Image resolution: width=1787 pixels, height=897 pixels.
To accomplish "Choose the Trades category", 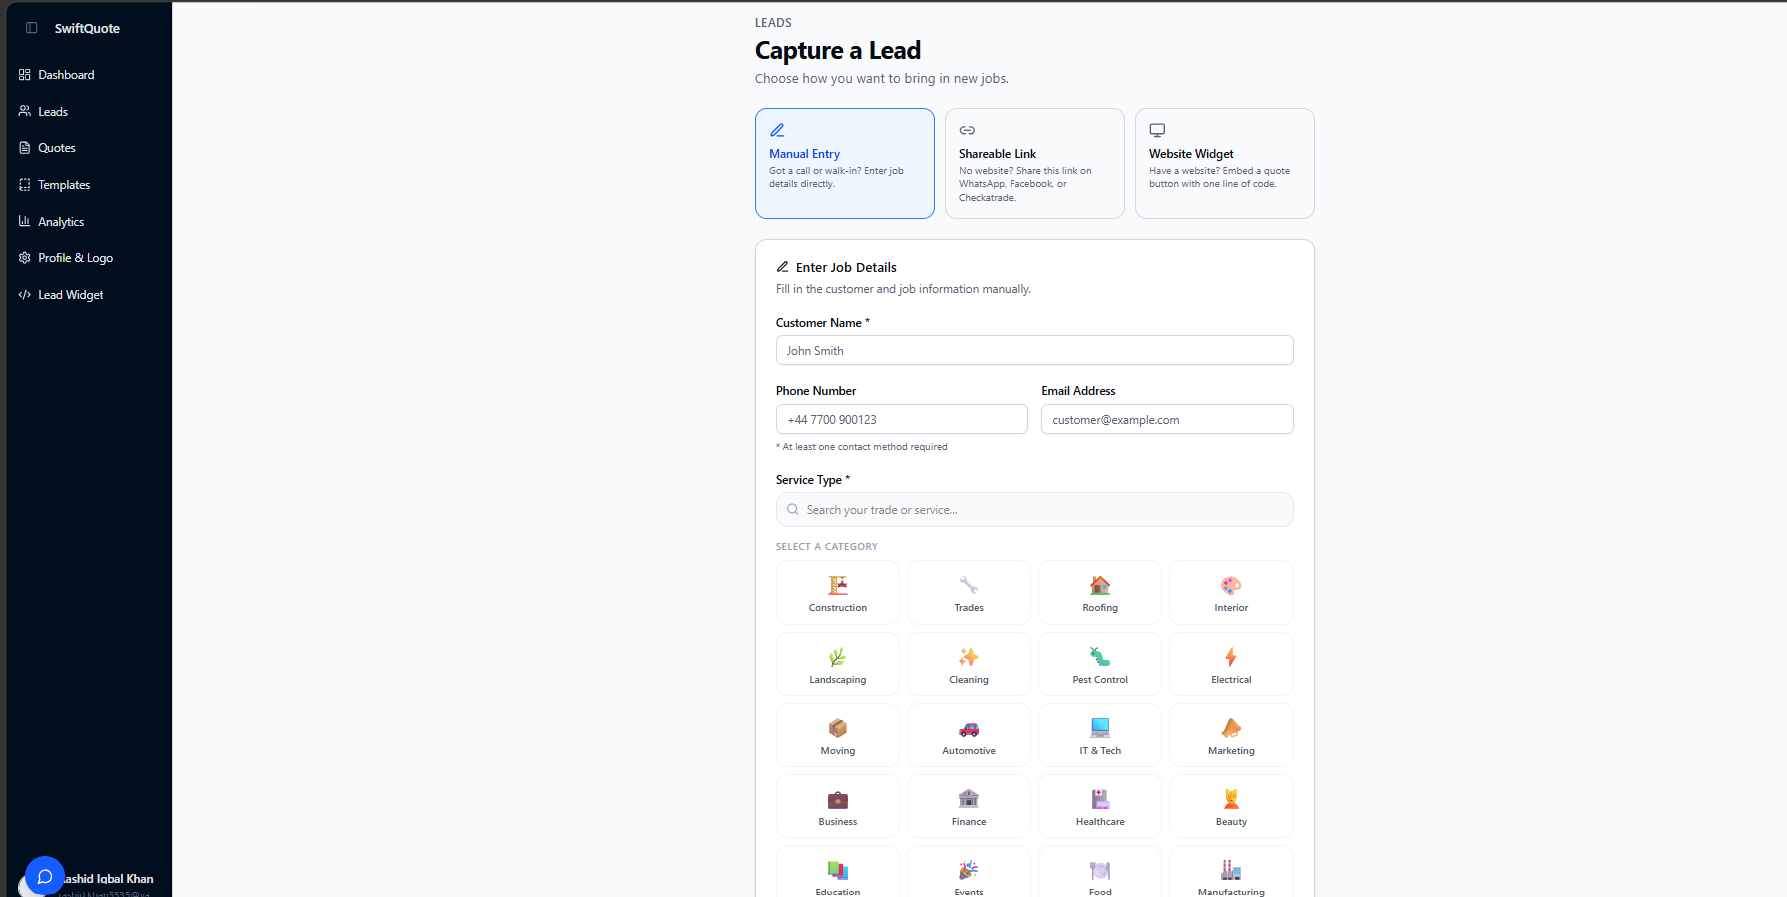I will (x=969, y=593).
